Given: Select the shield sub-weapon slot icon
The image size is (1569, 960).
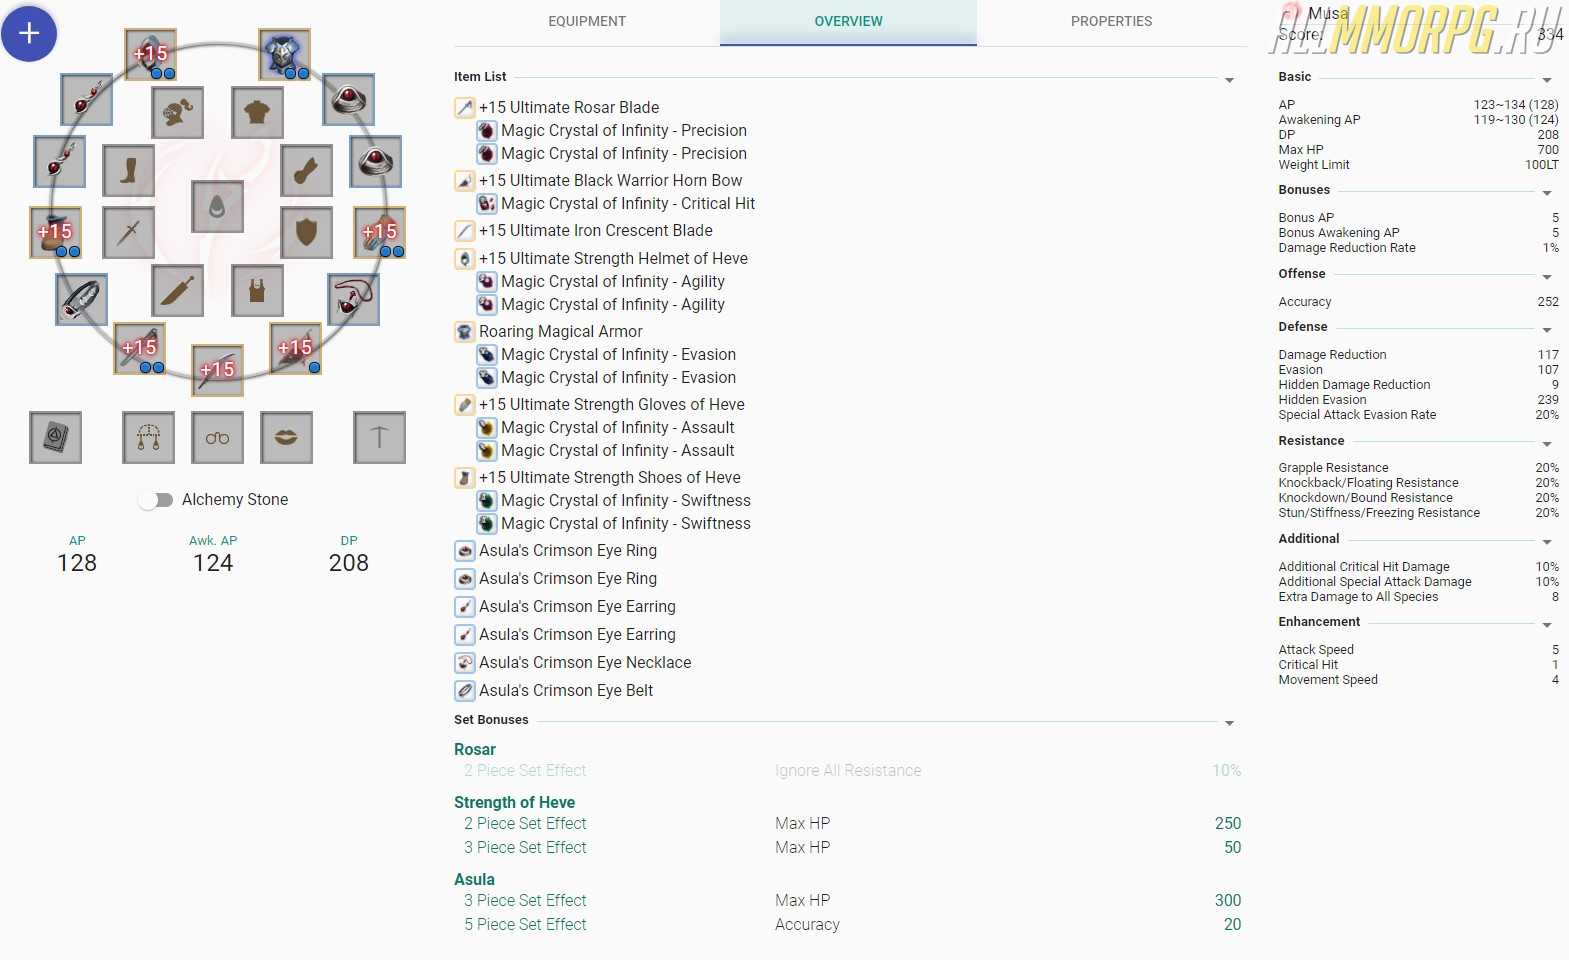Looking at the screenshot, I should [306, 232].
